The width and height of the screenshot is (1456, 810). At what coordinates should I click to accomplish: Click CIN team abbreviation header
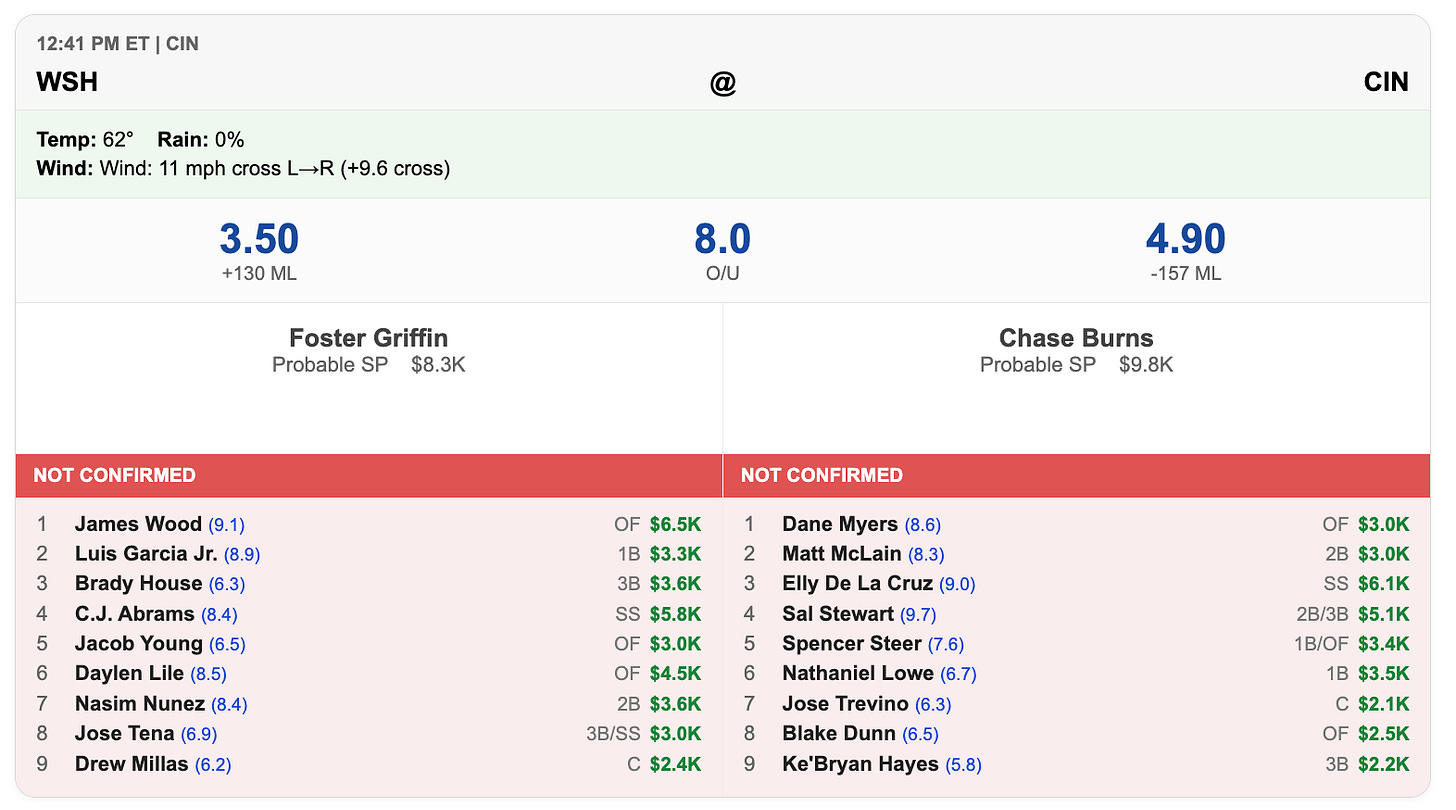pyautogui.click(x=1386, y=82)
